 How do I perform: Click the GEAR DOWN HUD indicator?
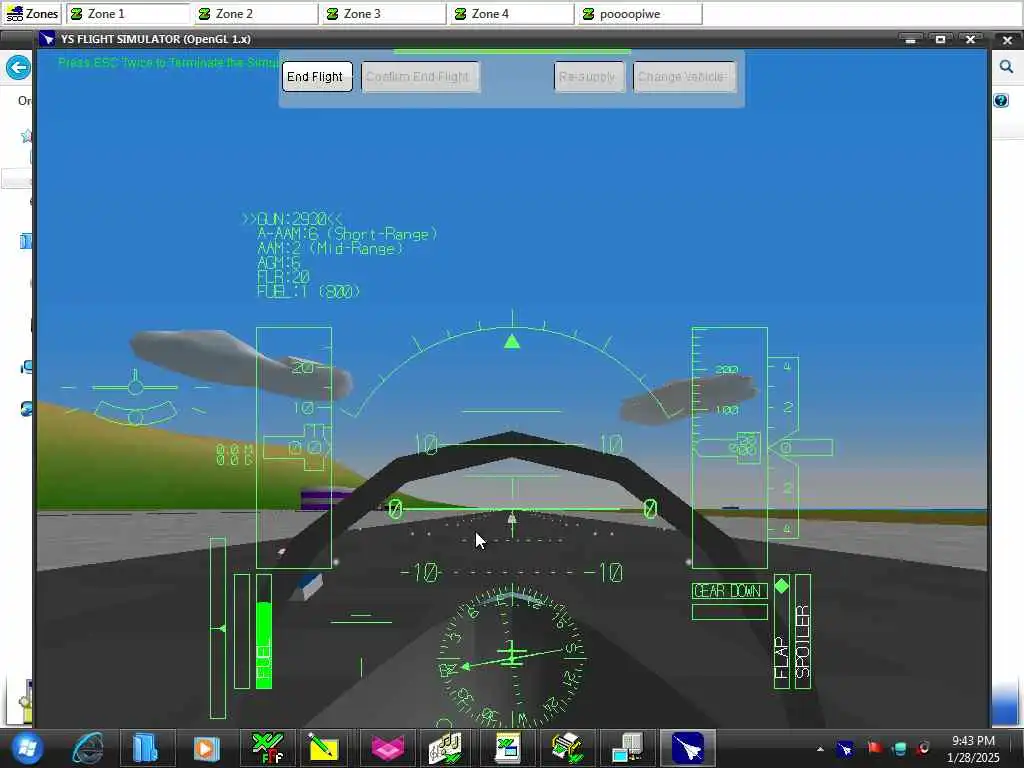point(729,591)
